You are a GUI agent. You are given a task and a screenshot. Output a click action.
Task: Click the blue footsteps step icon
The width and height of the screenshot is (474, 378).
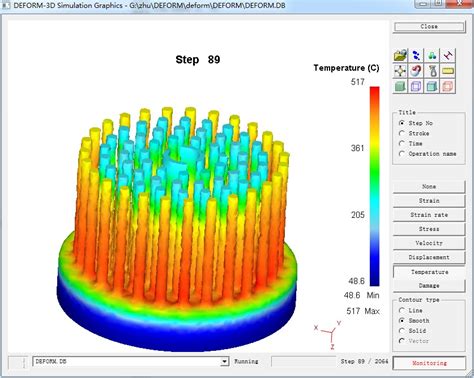point(416,55)
